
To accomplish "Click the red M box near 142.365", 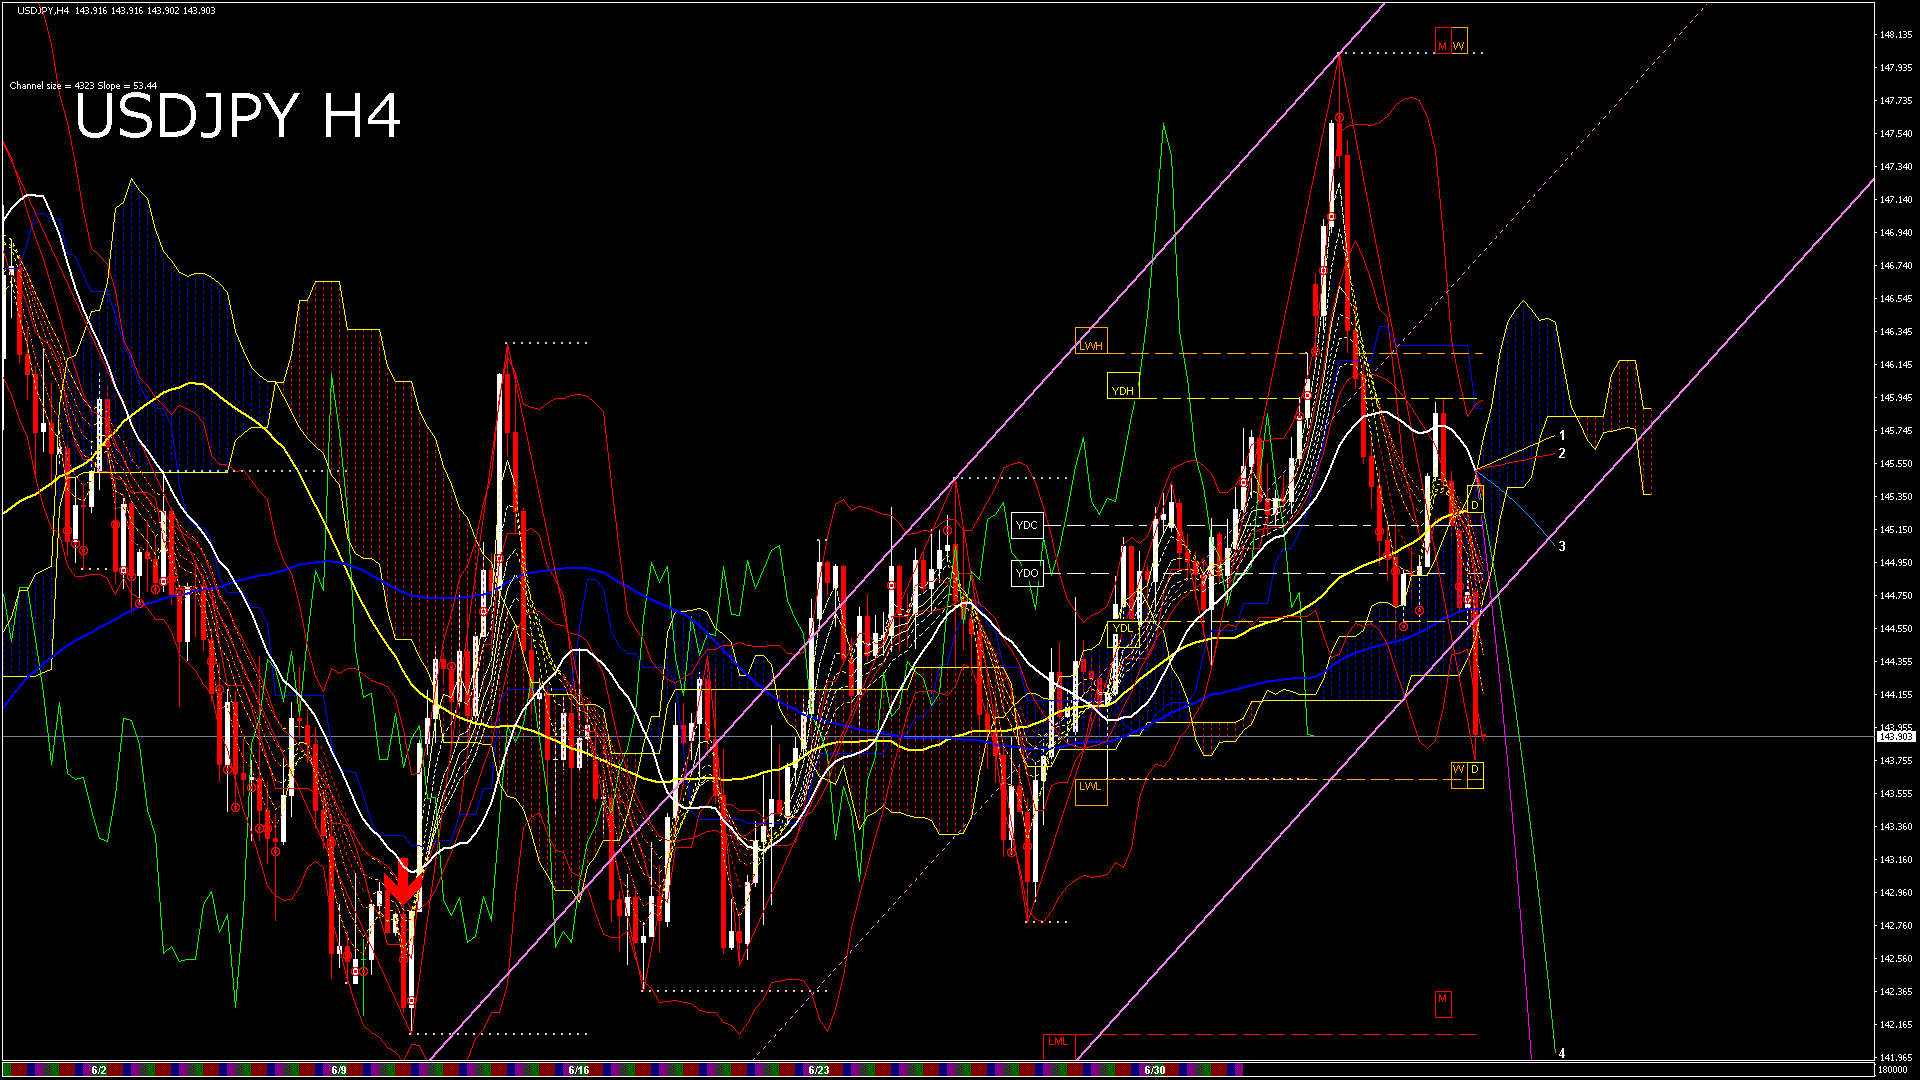I will pyautogui.click(x=1443, y=1004).
